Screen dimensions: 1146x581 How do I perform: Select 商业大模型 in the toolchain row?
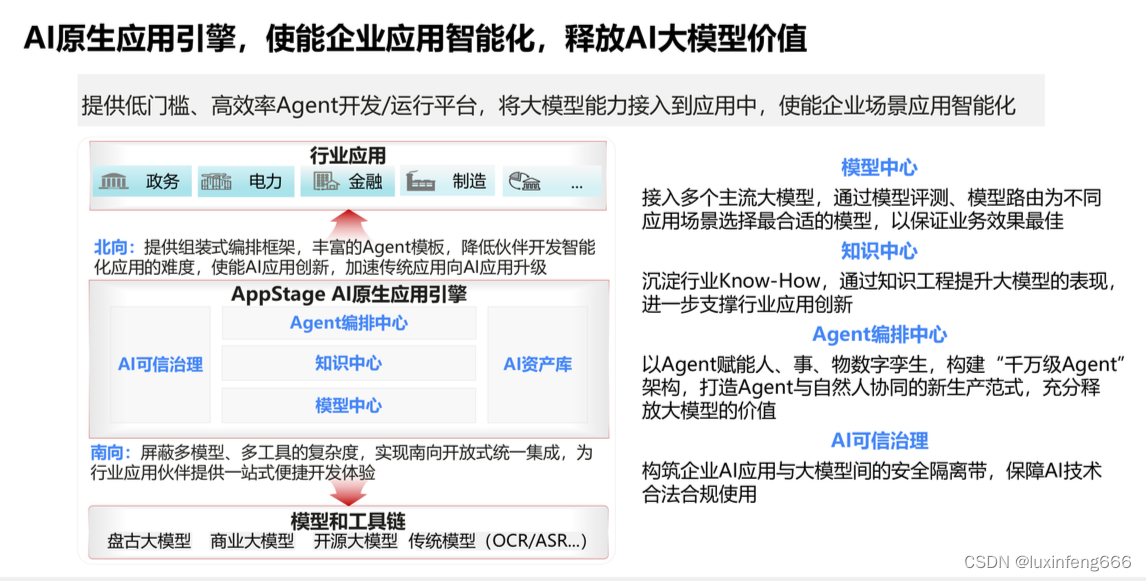(252, 541)
